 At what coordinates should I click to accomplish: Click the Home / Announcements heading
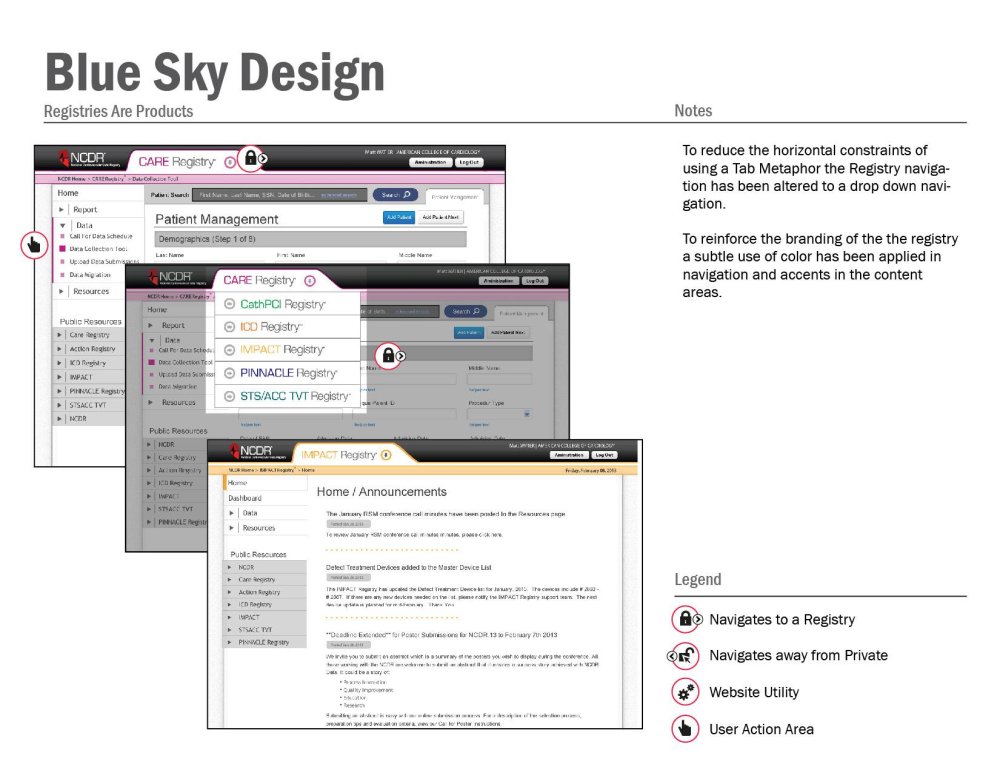click(x=381, y=492)
